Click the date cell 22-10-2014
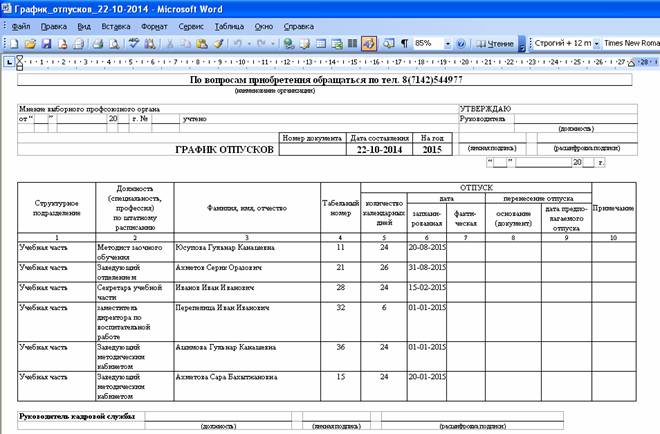This screenshot has width=660, height=434. coord(379,149)
